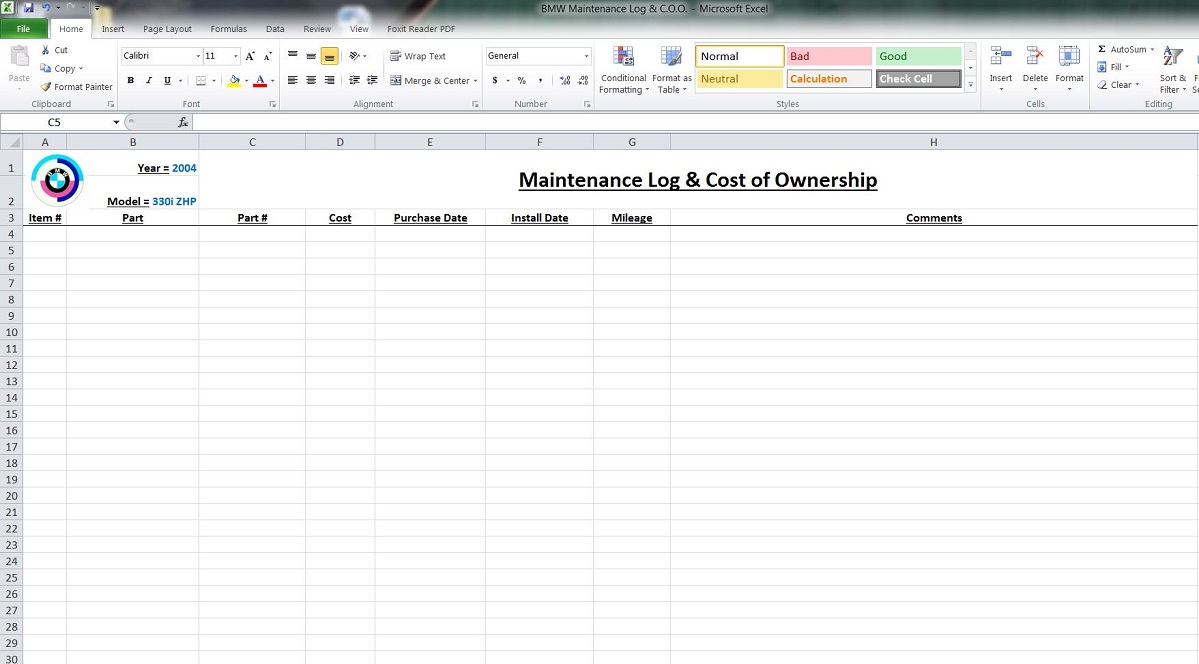Image resolution: width=1199 pixels, height=664 pixels.
Task: Open the Calibri font name dropdown
Action: click(x=198, y=56)
